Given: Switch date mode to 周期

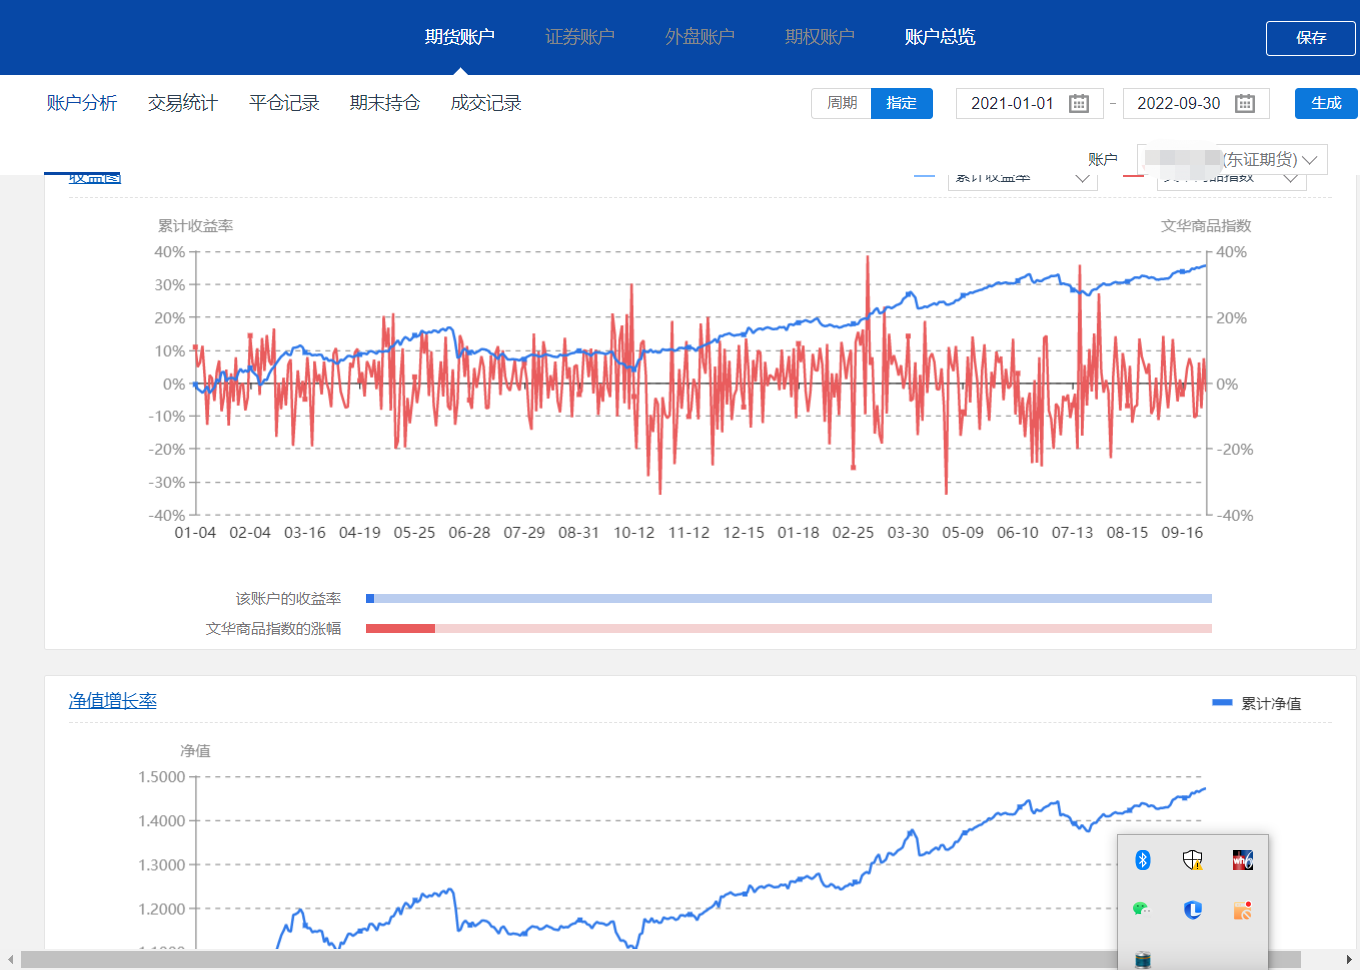Looking at the screenshot, I should 842,103.
